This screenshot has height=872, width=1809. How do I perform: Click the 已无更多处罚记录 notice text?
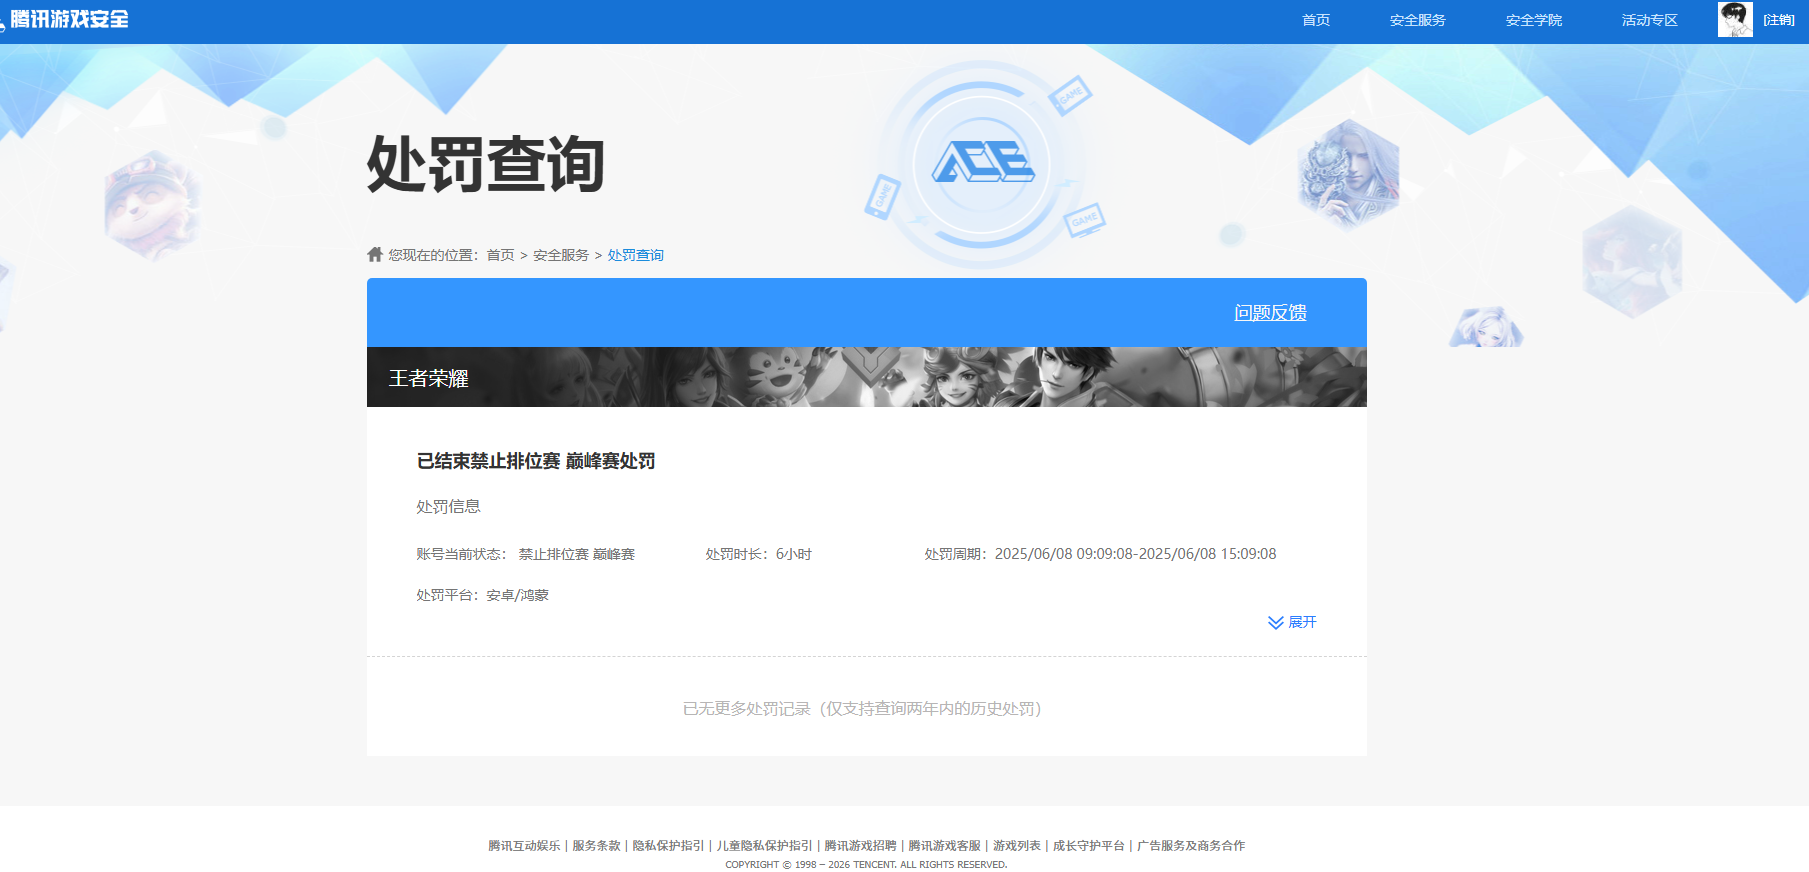coord(862,708)
